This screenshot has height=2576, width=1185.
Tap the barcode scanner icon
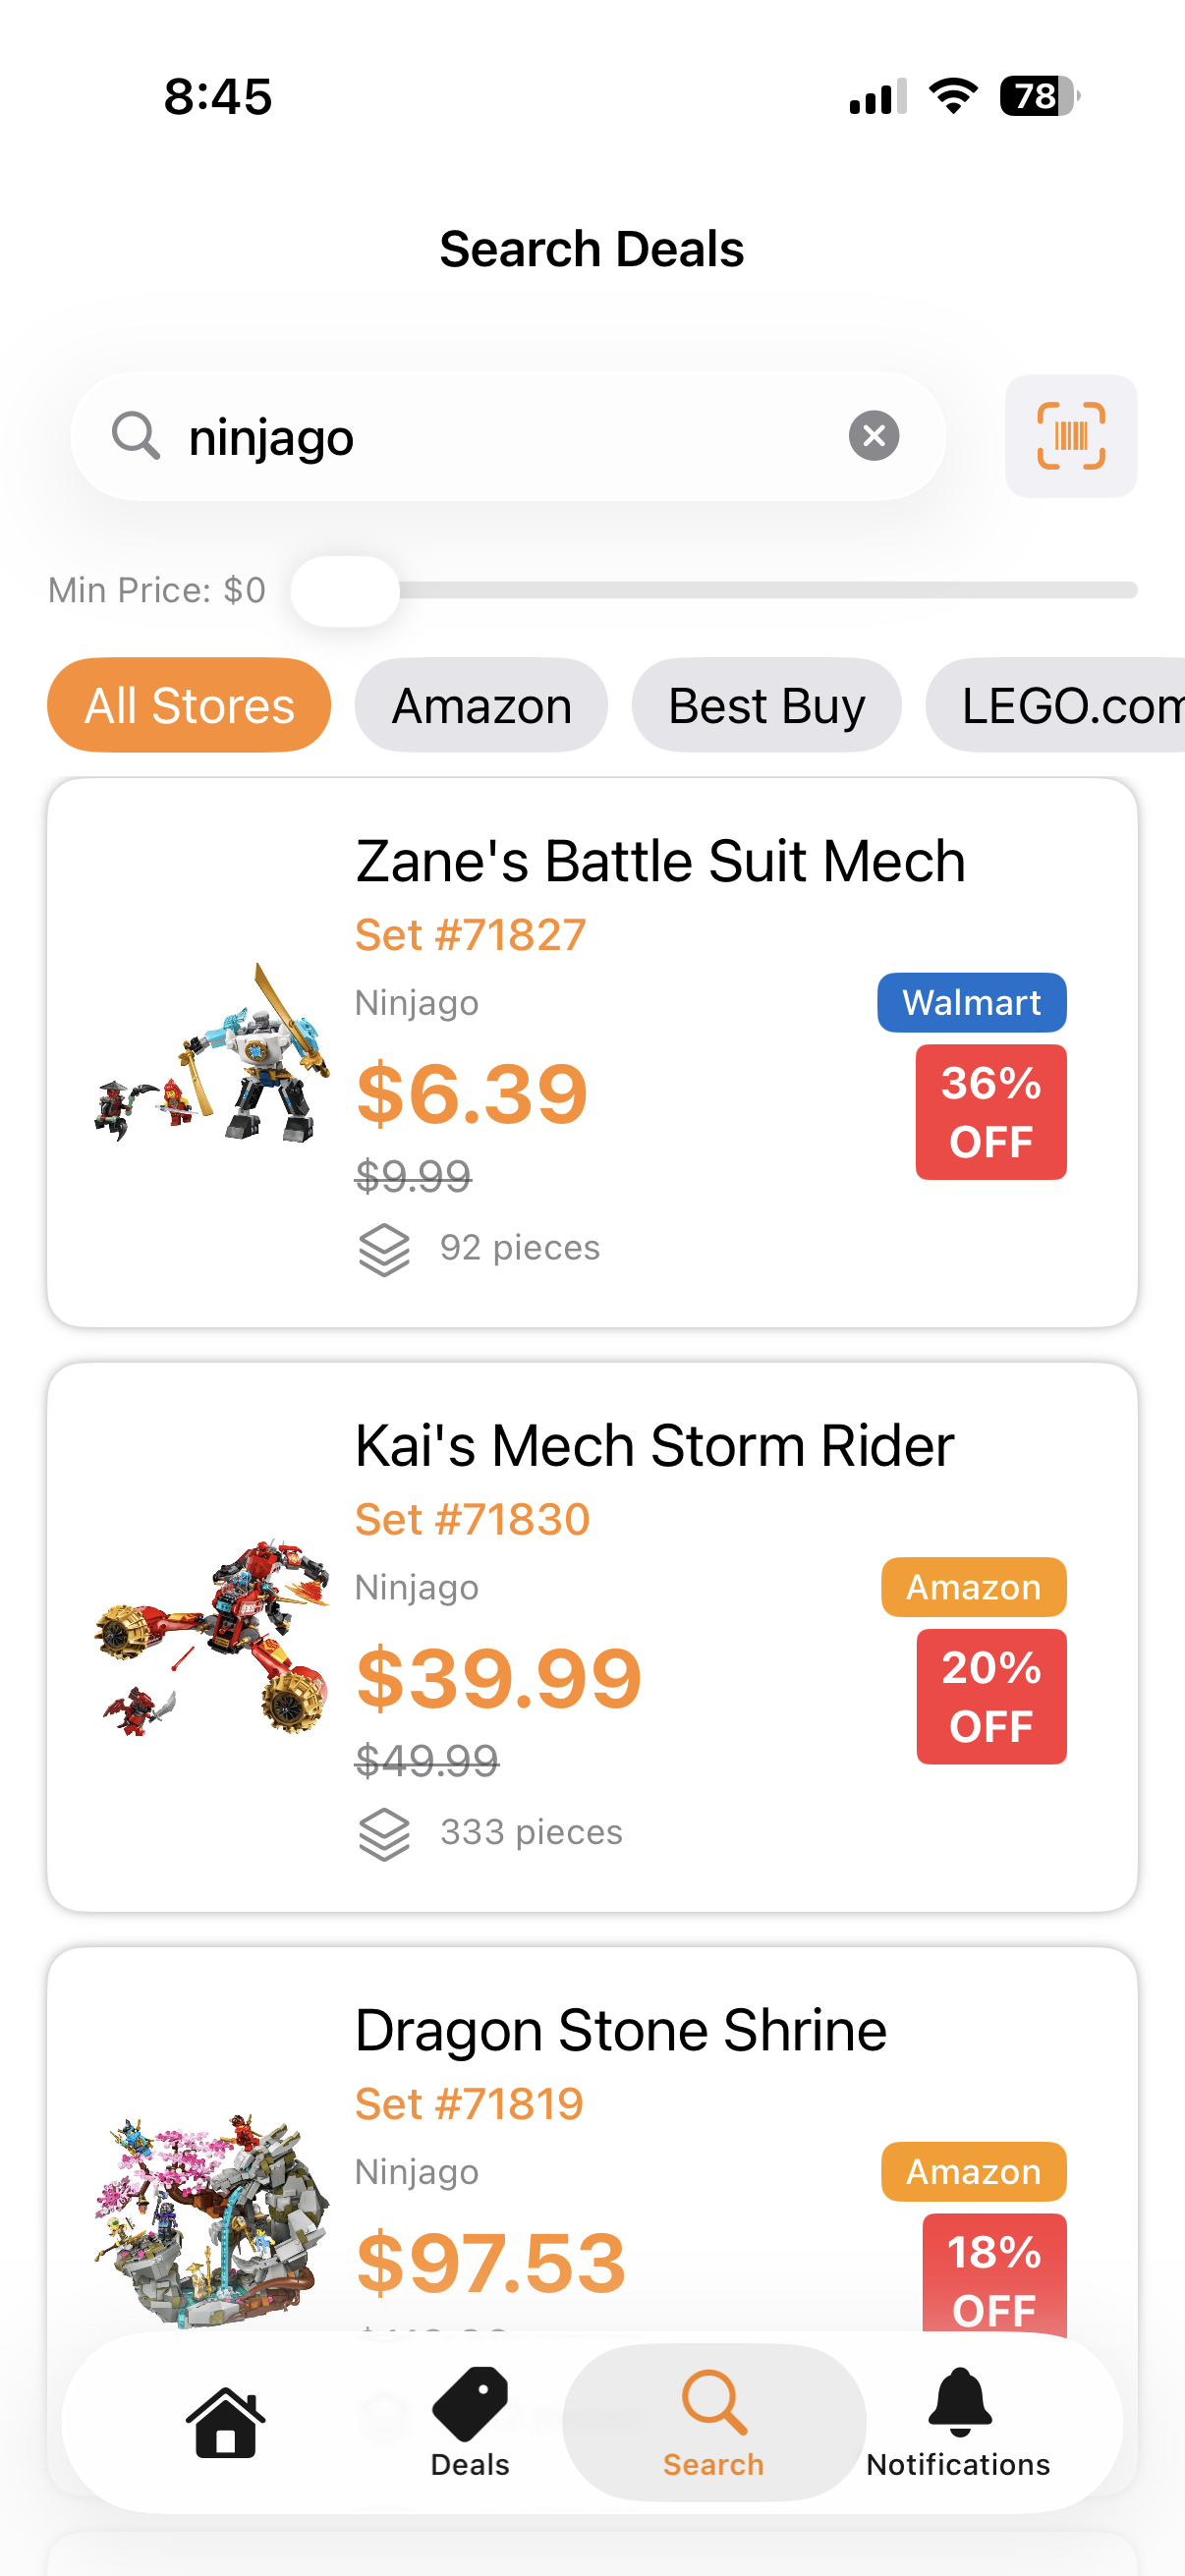pyautogui.click(x=1070, y=436)
